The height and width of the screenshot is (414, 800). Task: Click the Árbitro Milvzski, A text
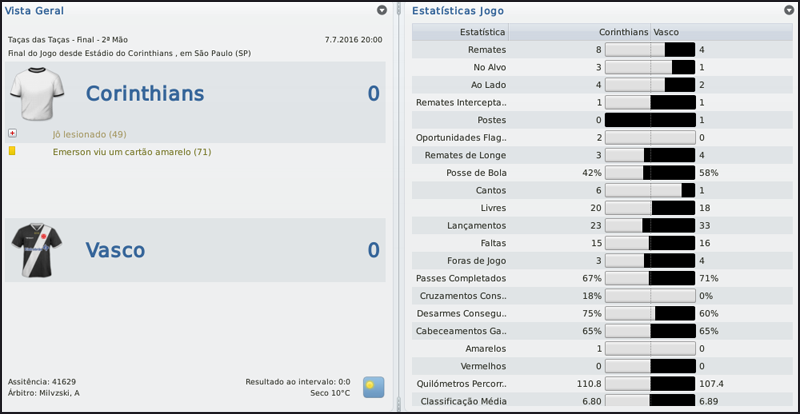[x=44, y=393]
